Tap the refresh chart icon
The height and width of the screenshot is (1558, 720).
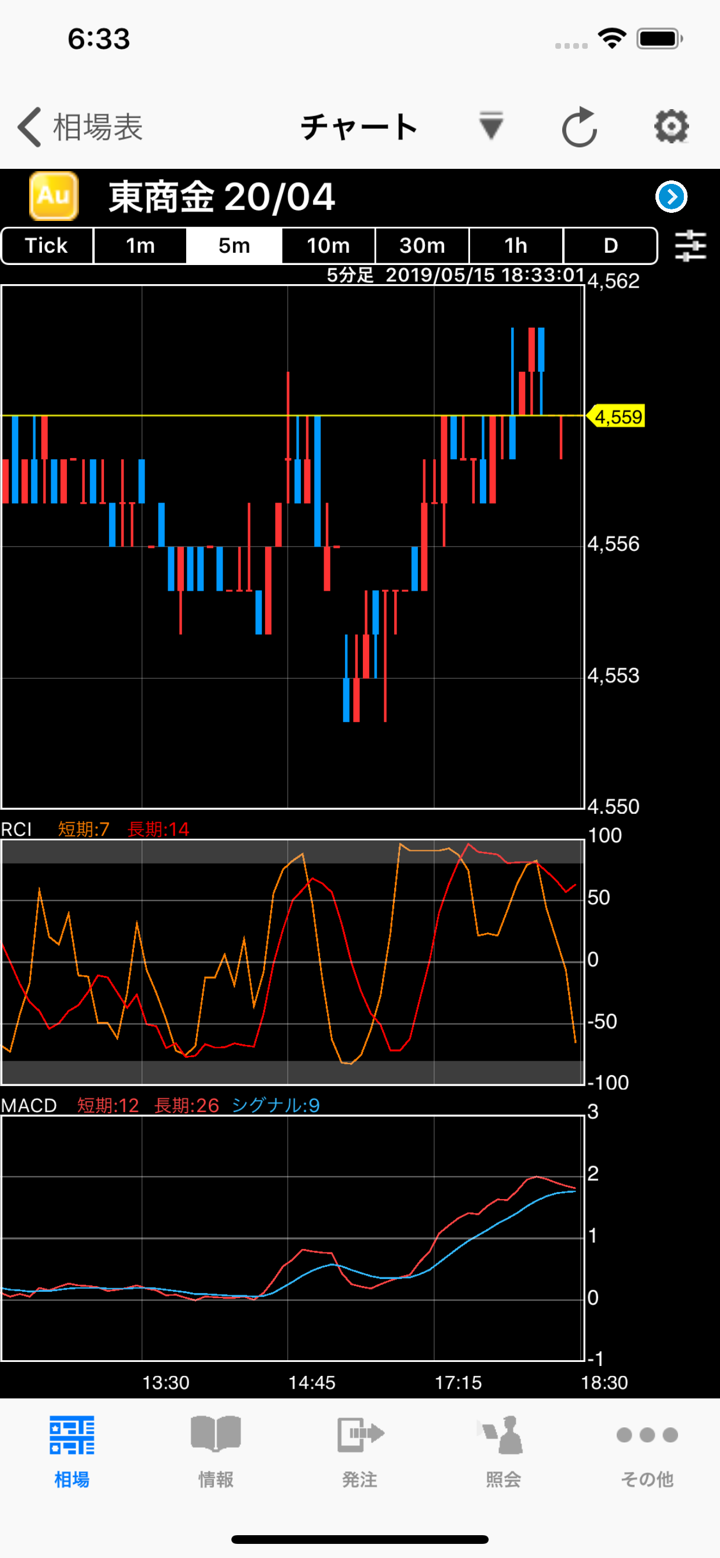coord(579,128)
